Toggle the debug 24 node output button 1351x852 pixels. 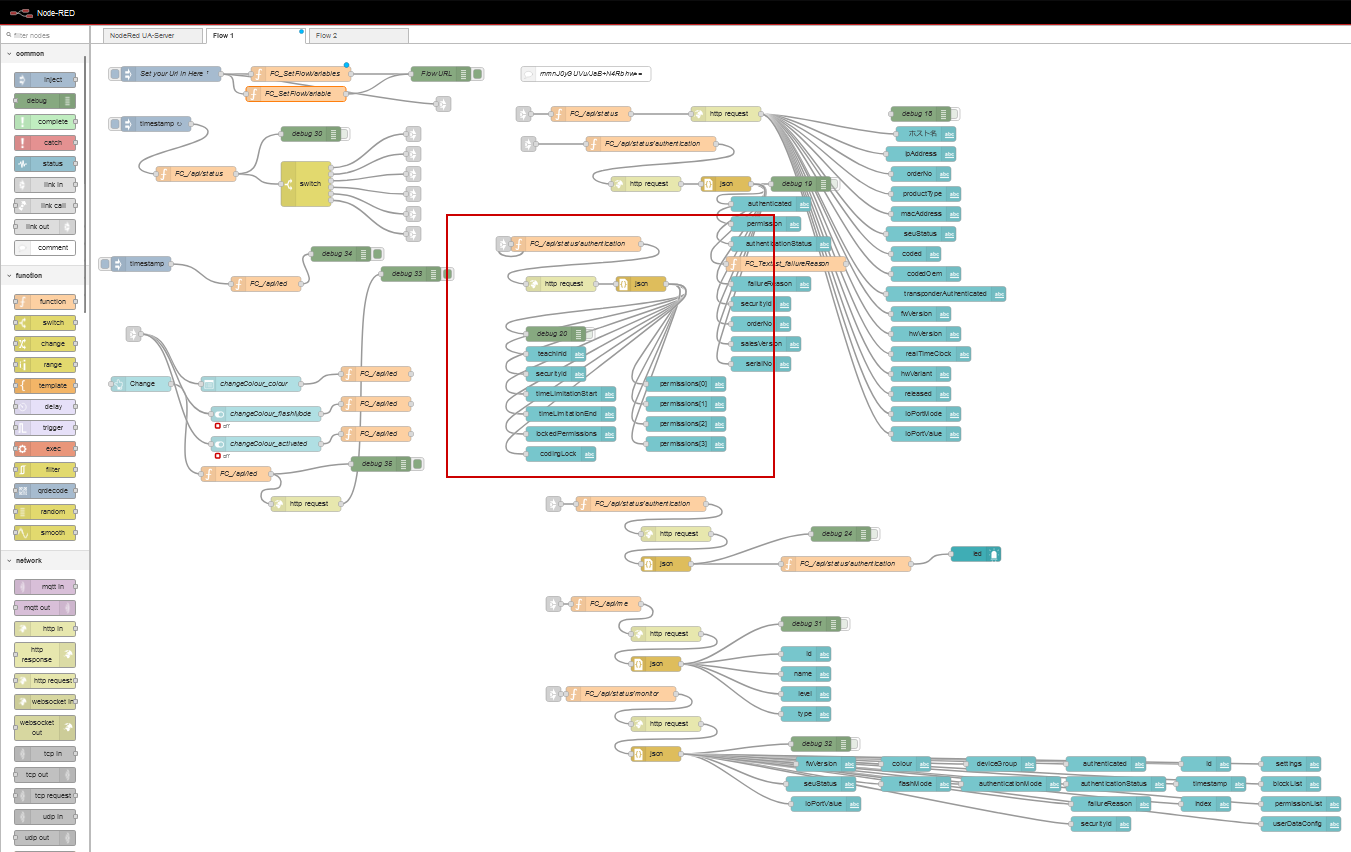coord(875,534)
